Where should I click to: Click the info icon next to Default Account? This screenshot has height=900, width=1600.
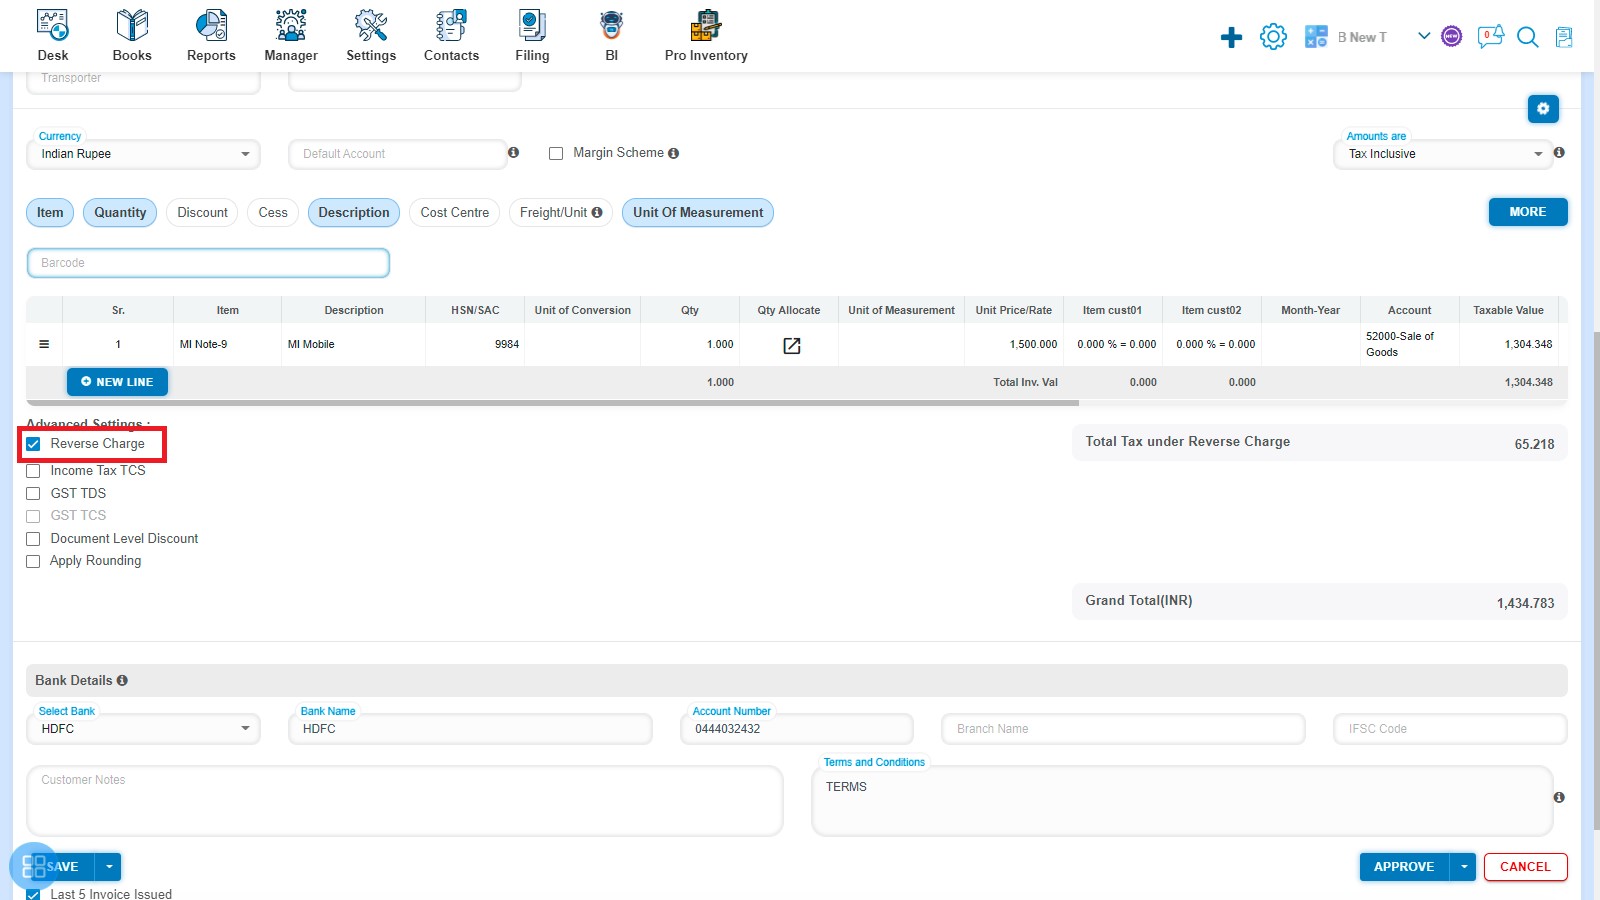point(513,152)
